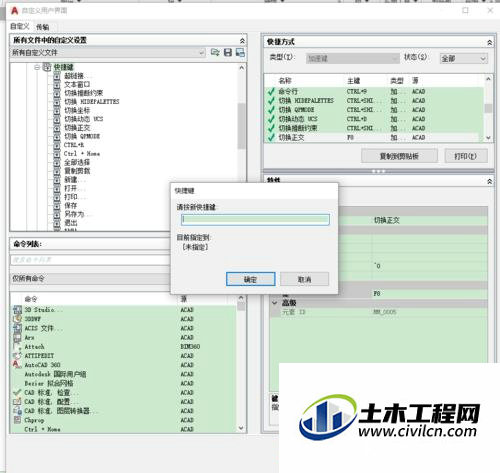
Task: Select the Attach command row
Action: click(123, 347)
